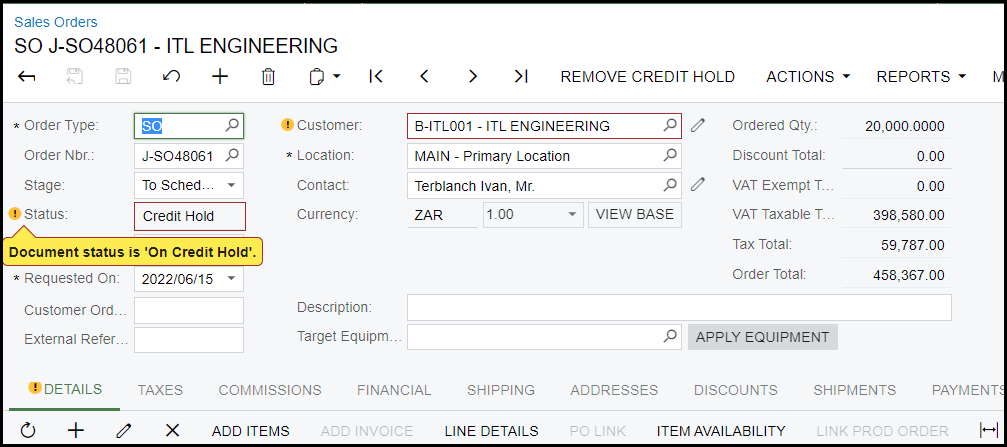
Task: Open the clipboard dropdown menu
Action: pos(325,77)
